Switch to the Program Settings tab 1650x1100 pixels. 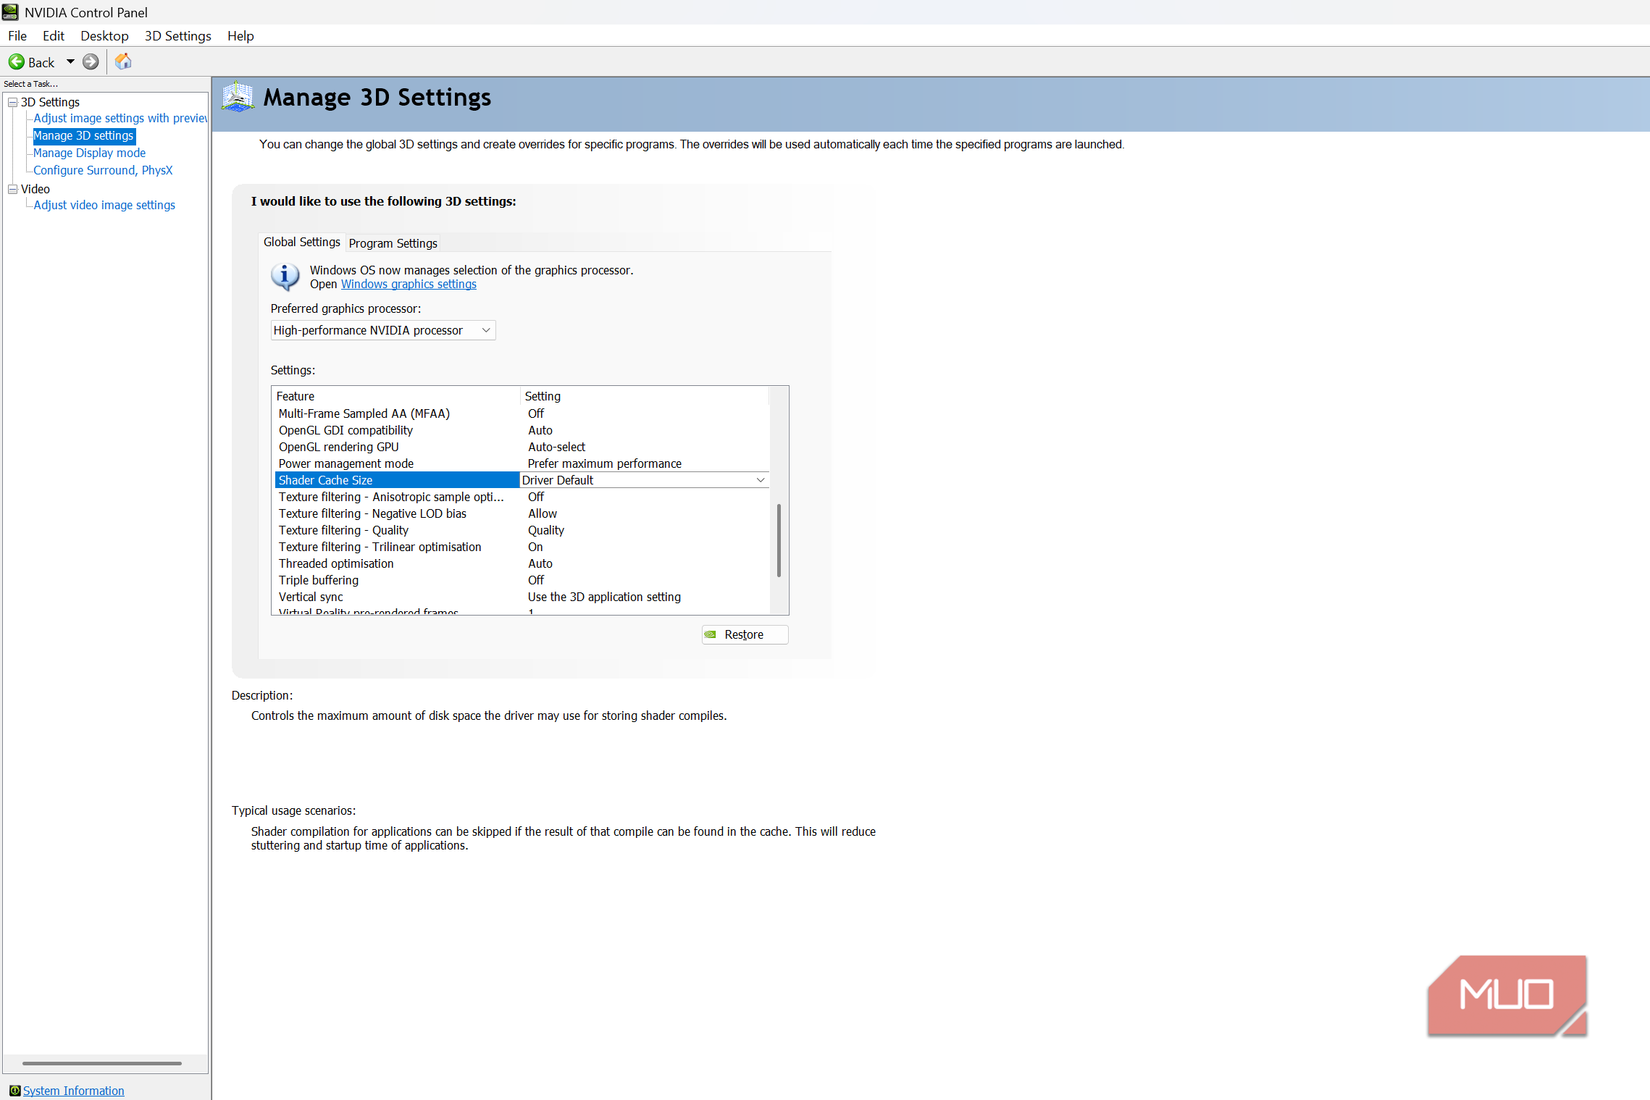[x=393, y=243]
